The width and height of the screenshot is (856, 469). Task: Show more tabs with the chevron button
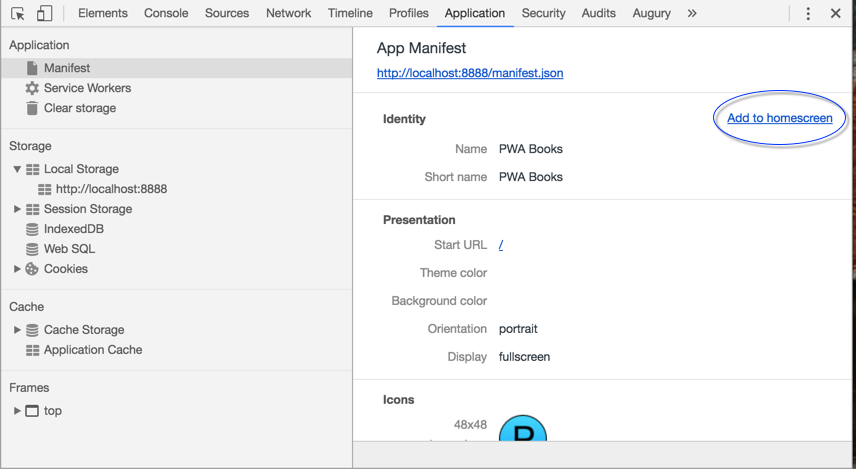coord(692,13)
